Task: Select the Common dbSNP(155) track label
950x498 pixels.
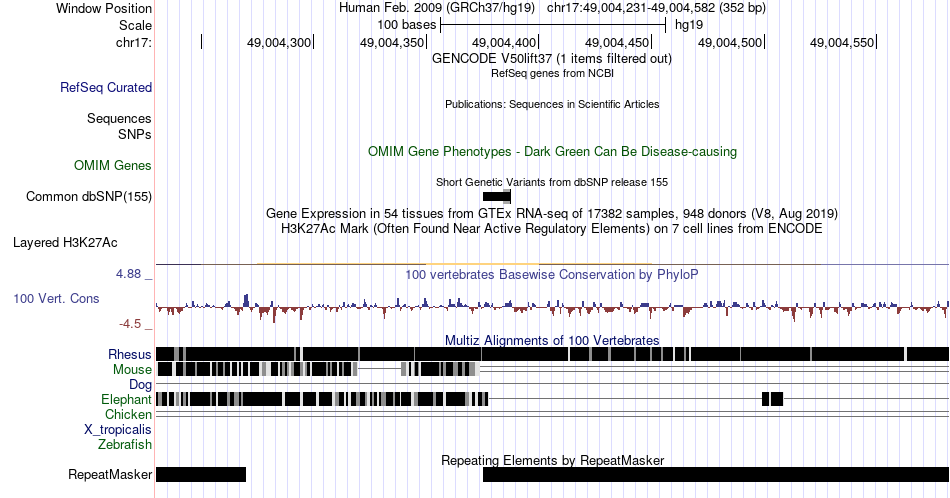Action: point(88,196)
